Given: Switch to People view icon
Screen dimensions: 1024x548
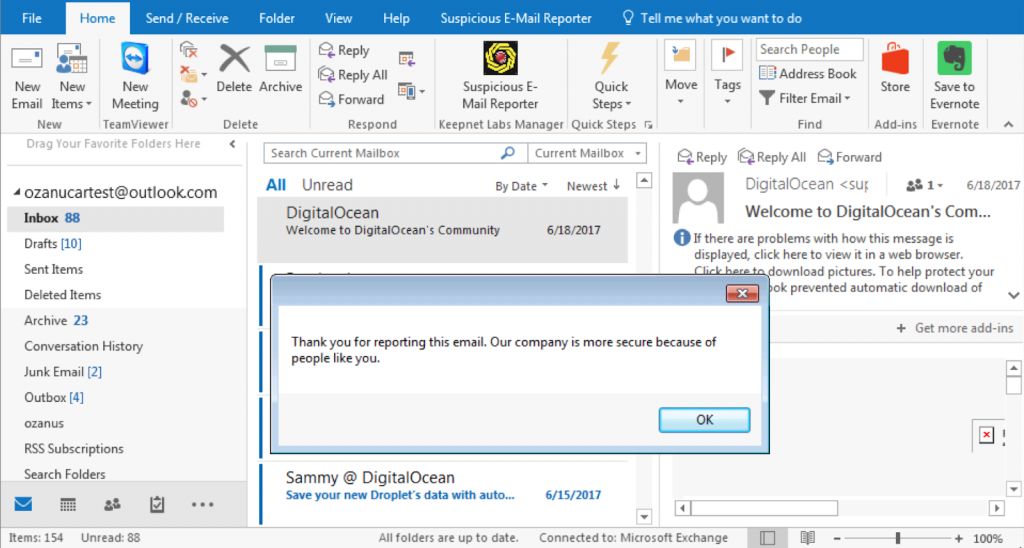Looking at the screenshot, I should tap(112, 504).
